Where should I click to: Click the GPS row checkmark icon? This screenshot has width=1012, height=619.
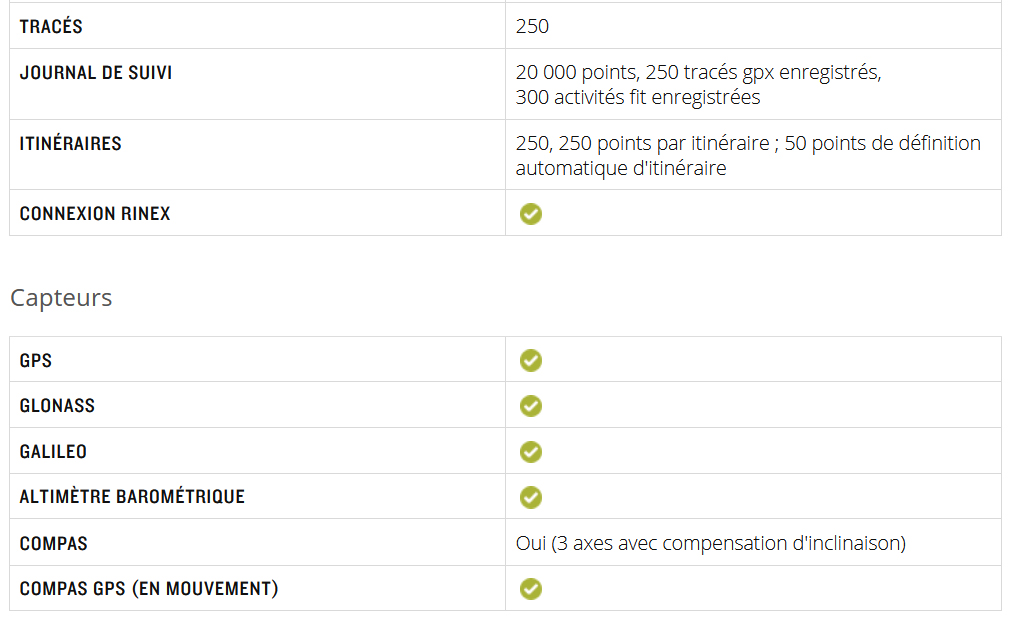click(531, 360)
